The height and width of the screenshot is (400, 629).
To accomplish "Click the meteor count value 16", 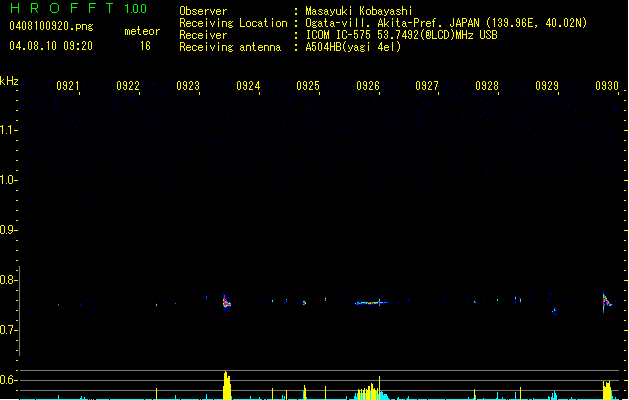I will point(145,46).
